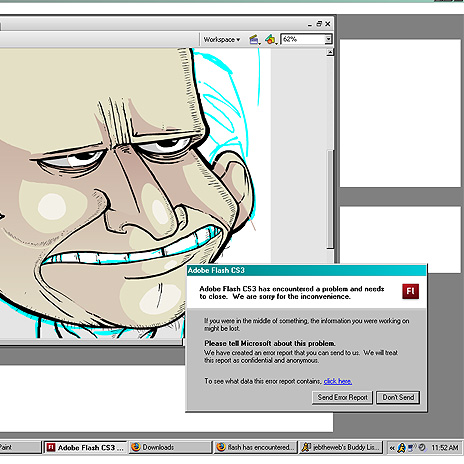Click the AIM running man tray icon

401,448
